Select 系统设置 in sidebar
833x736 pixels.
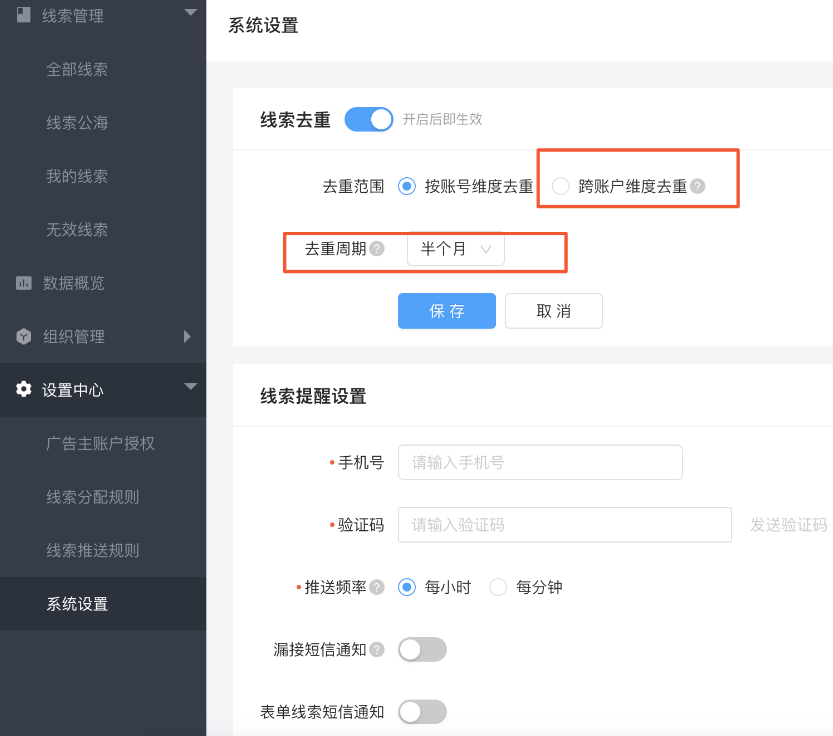coord(77,604)
